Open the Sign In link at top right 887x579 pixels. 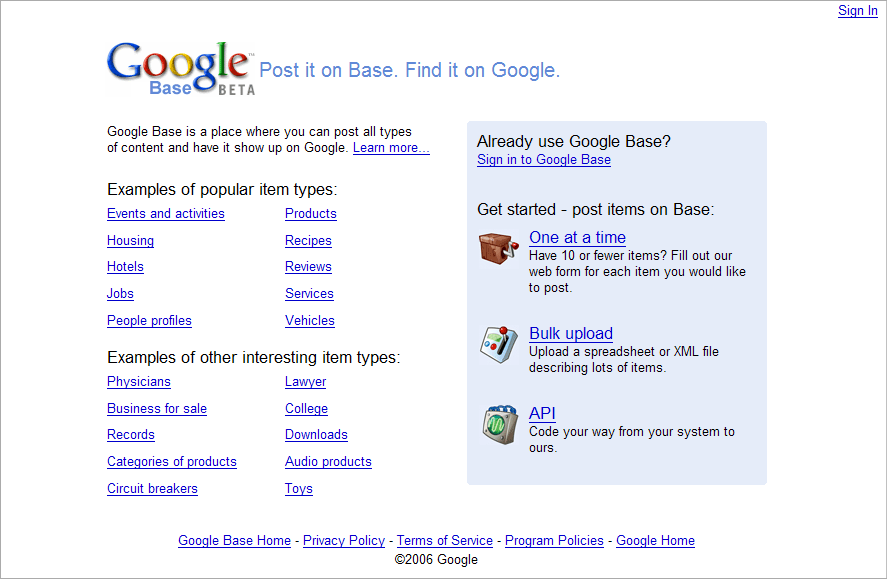(857, 11)
